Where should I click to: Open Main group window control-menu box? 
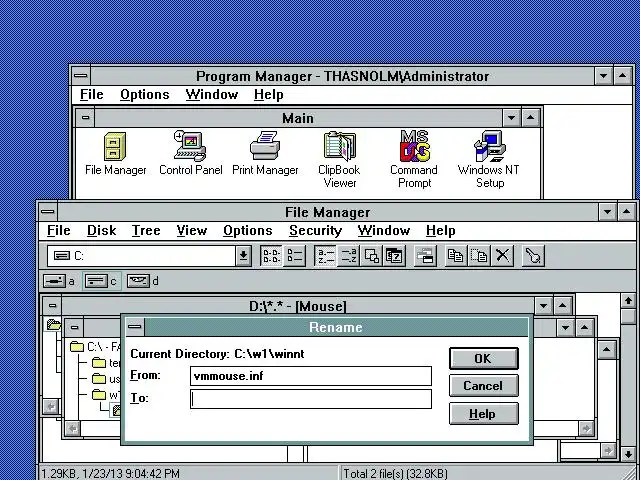(85, 118)
